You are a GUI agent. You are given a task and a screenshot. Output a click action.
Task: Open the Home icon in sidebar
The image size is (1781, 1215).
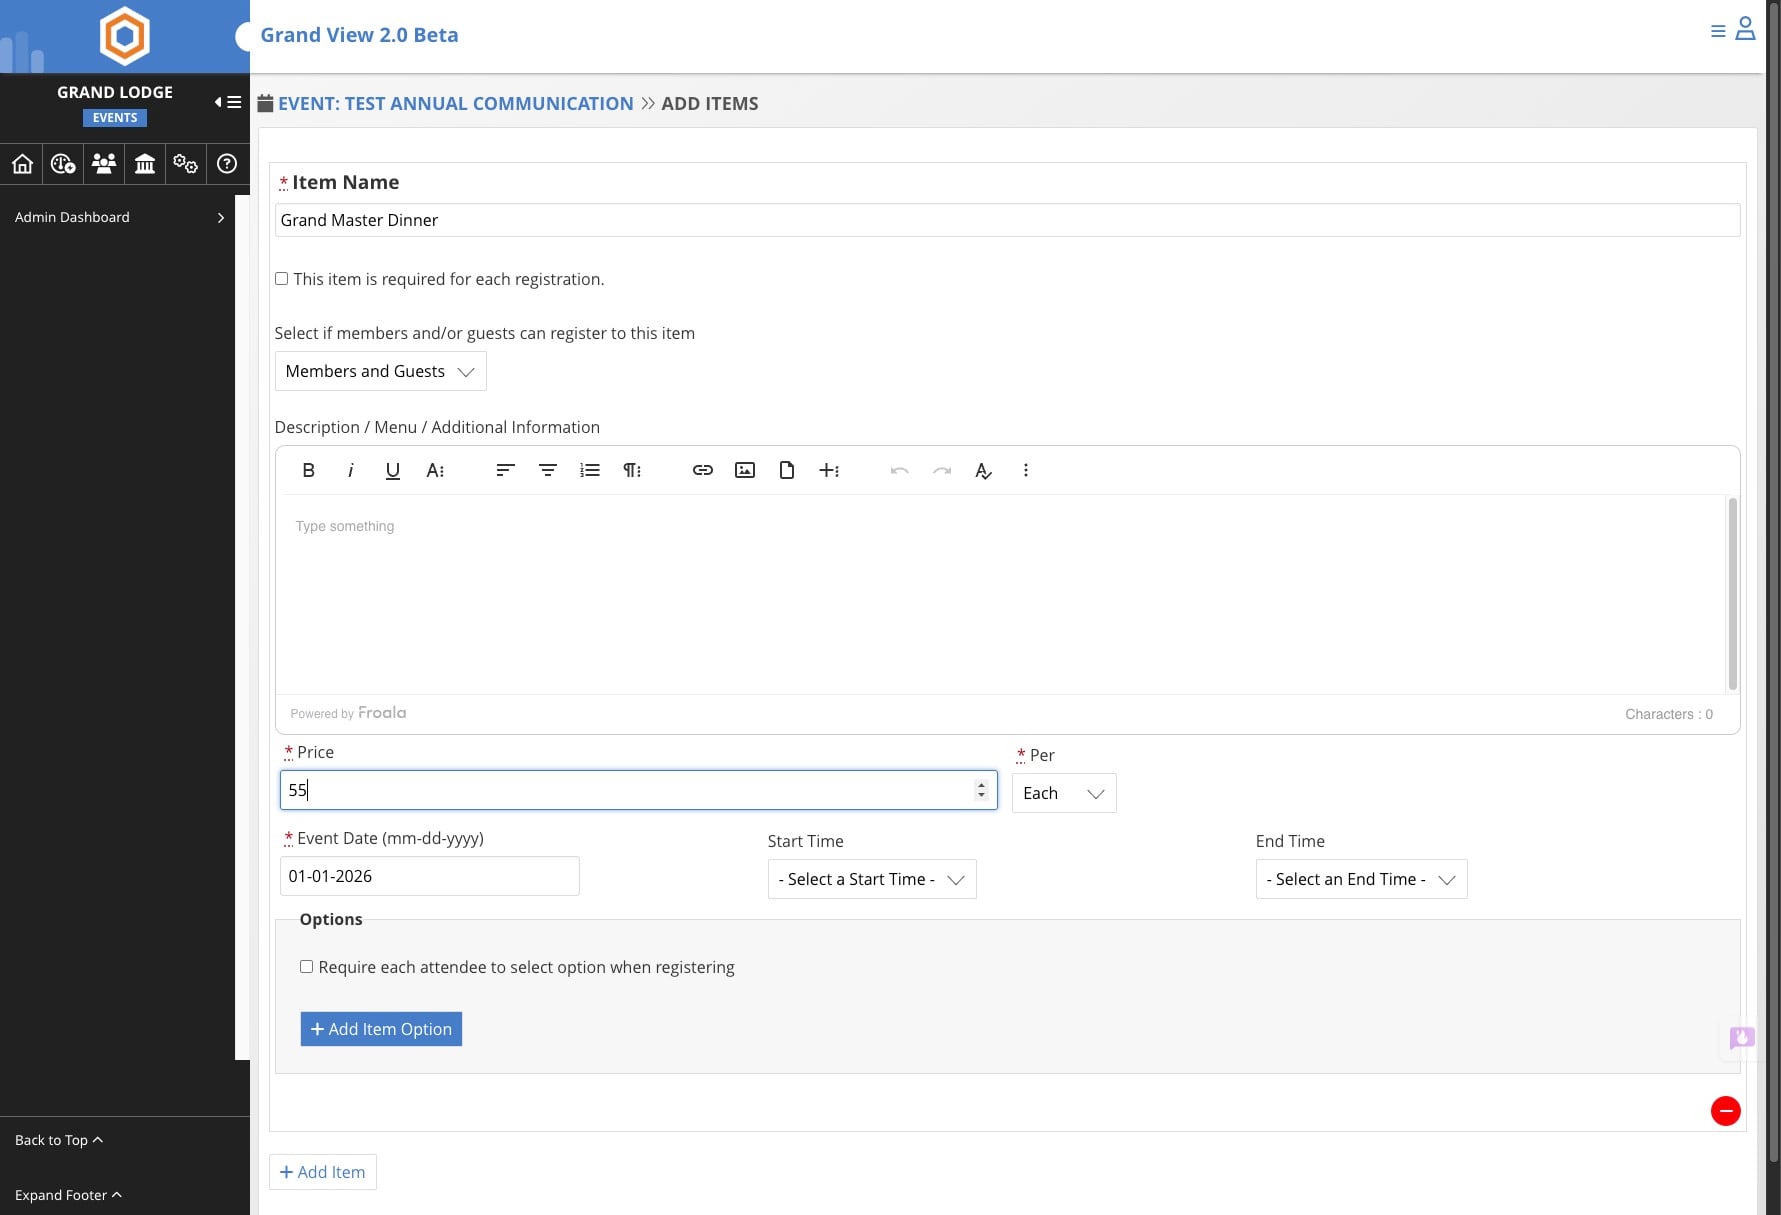22,163
